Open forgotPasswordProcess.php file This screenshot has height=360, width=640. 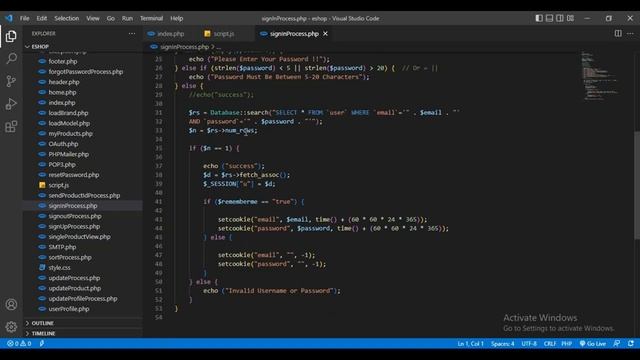(x=86, y=71)
